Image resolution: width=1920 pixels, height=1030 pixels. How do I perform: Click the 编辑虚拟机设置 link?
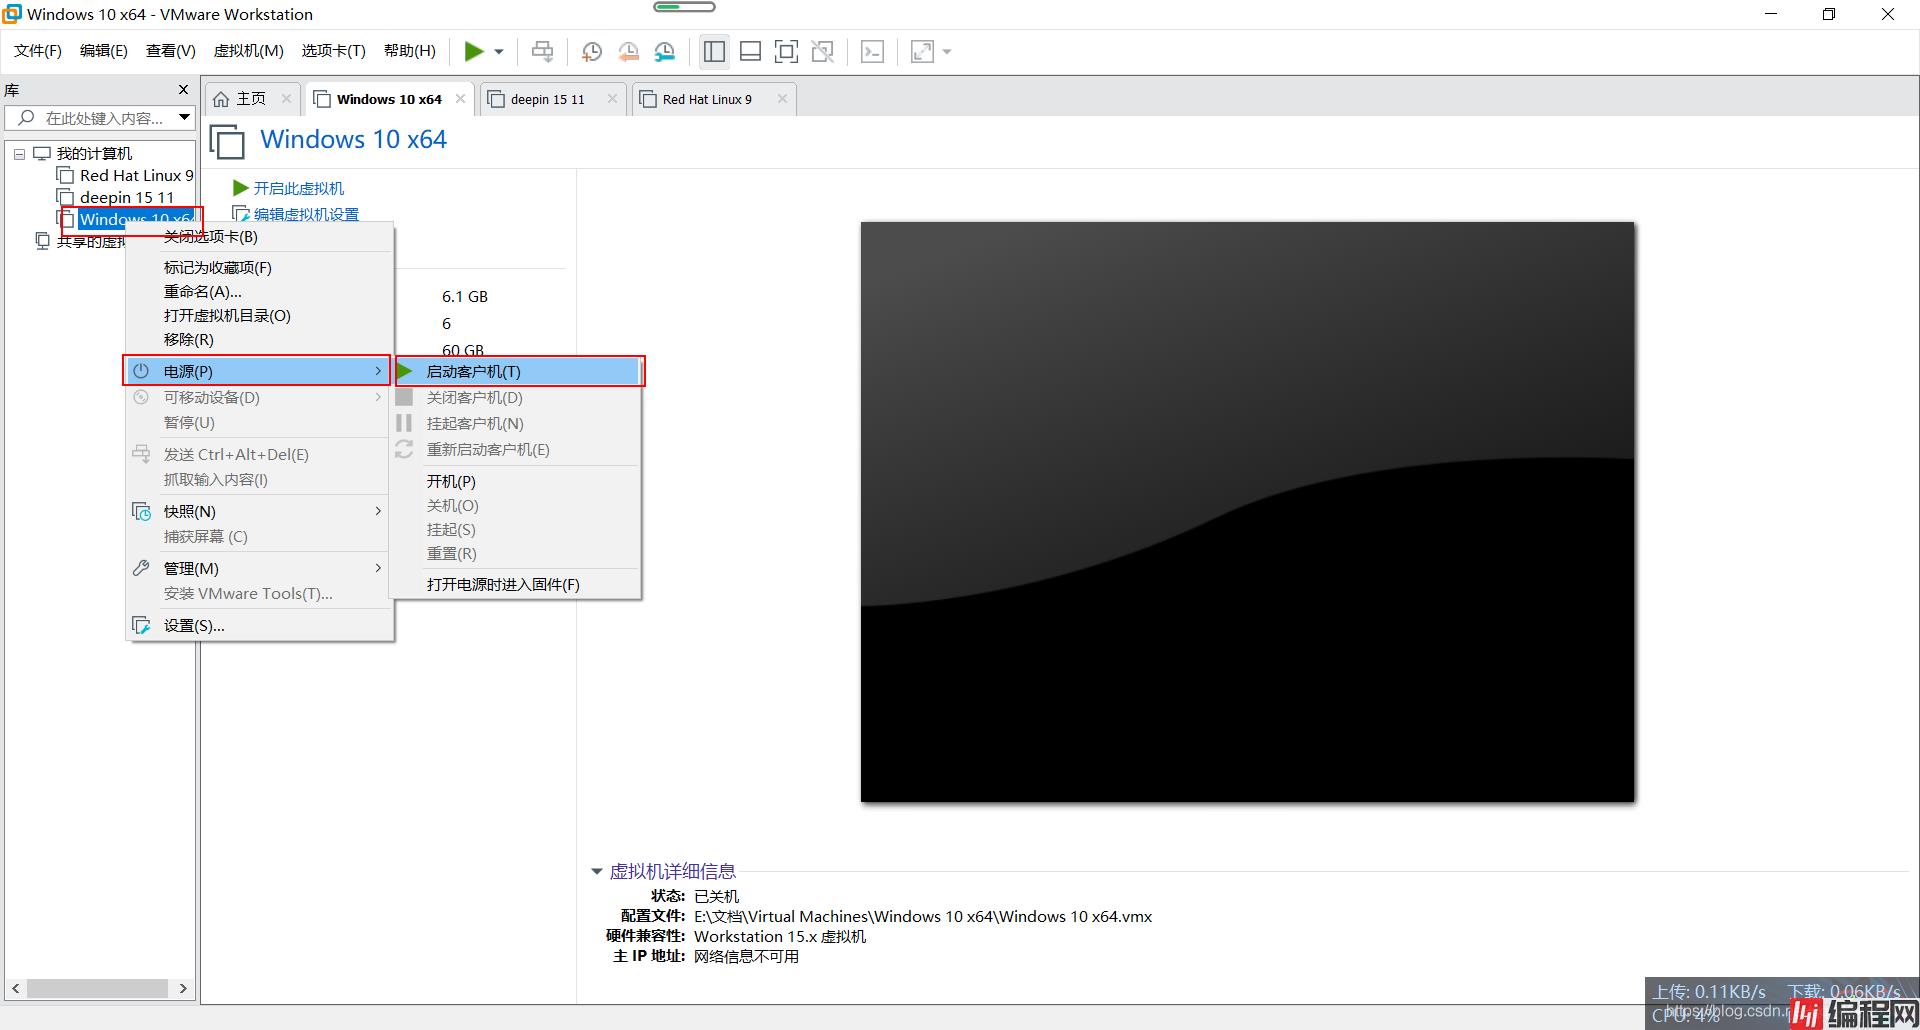(306, 214)
